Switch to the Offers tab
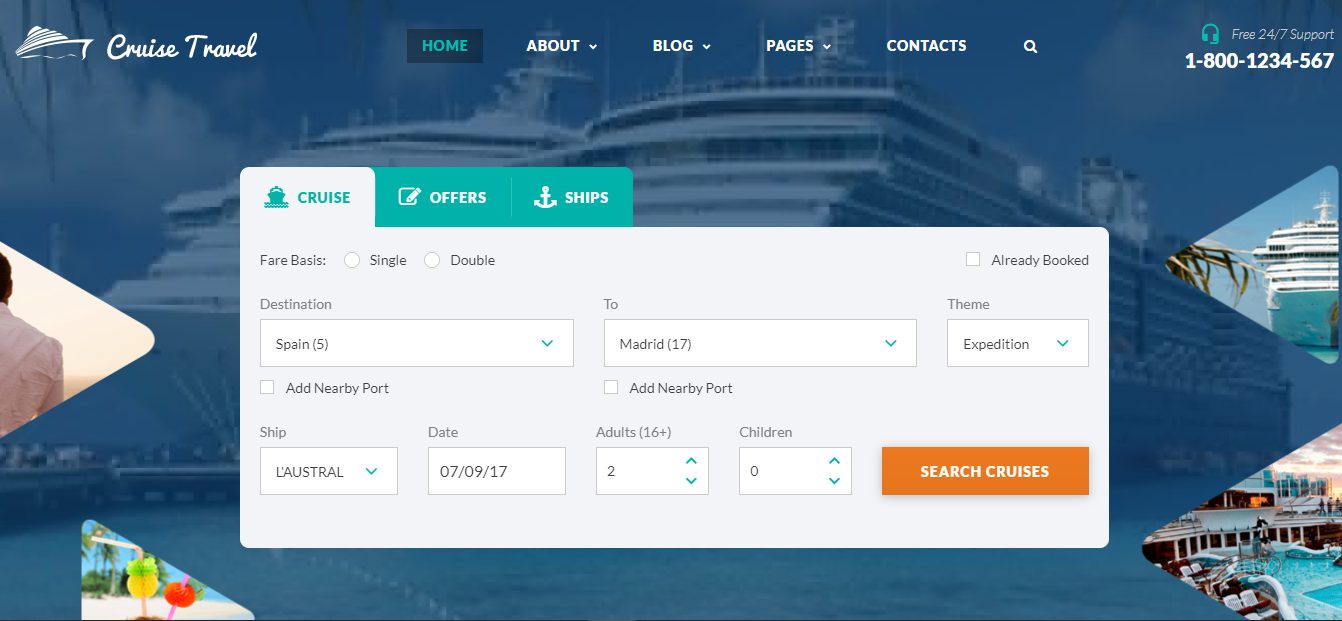 click(442, 197)
